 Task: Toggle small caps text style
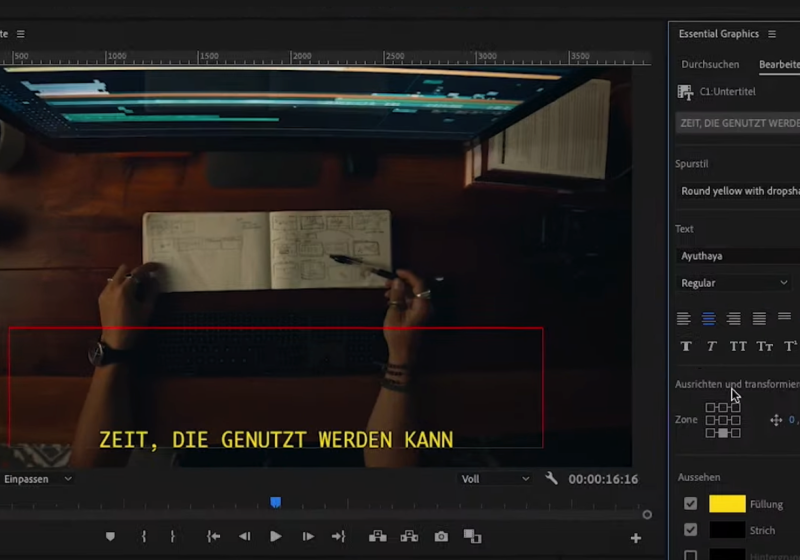point(764,347)
